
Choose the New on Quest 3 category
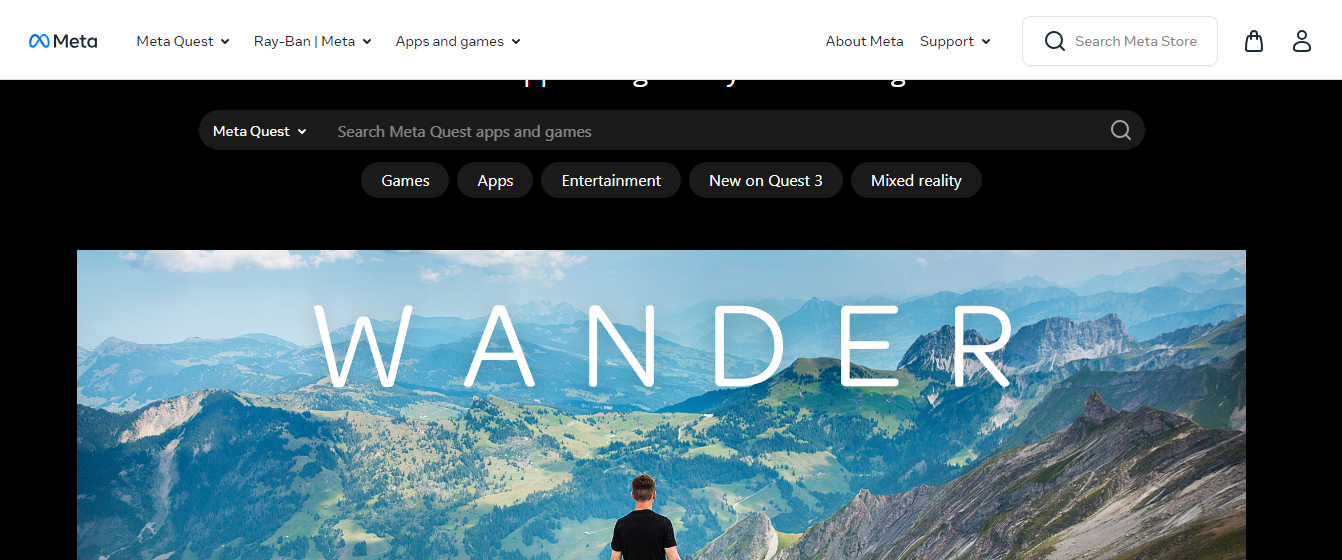766,180
